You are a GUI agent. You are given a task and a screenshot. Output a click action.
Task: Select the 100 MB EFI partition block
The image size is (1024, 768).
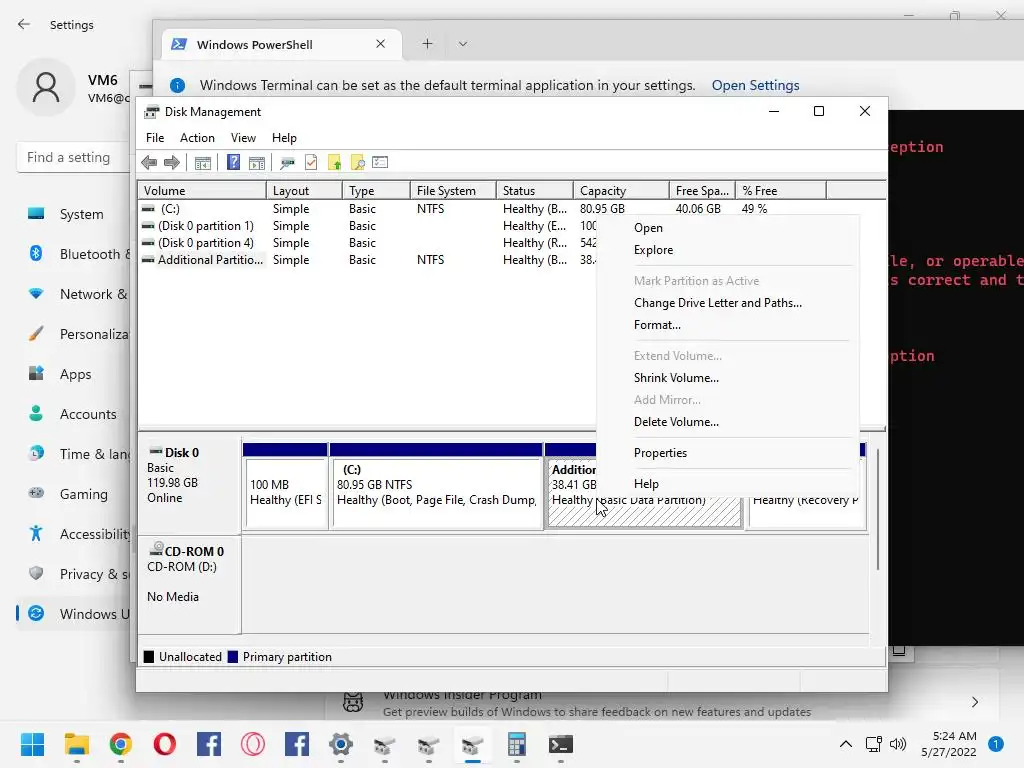(285, 493)
